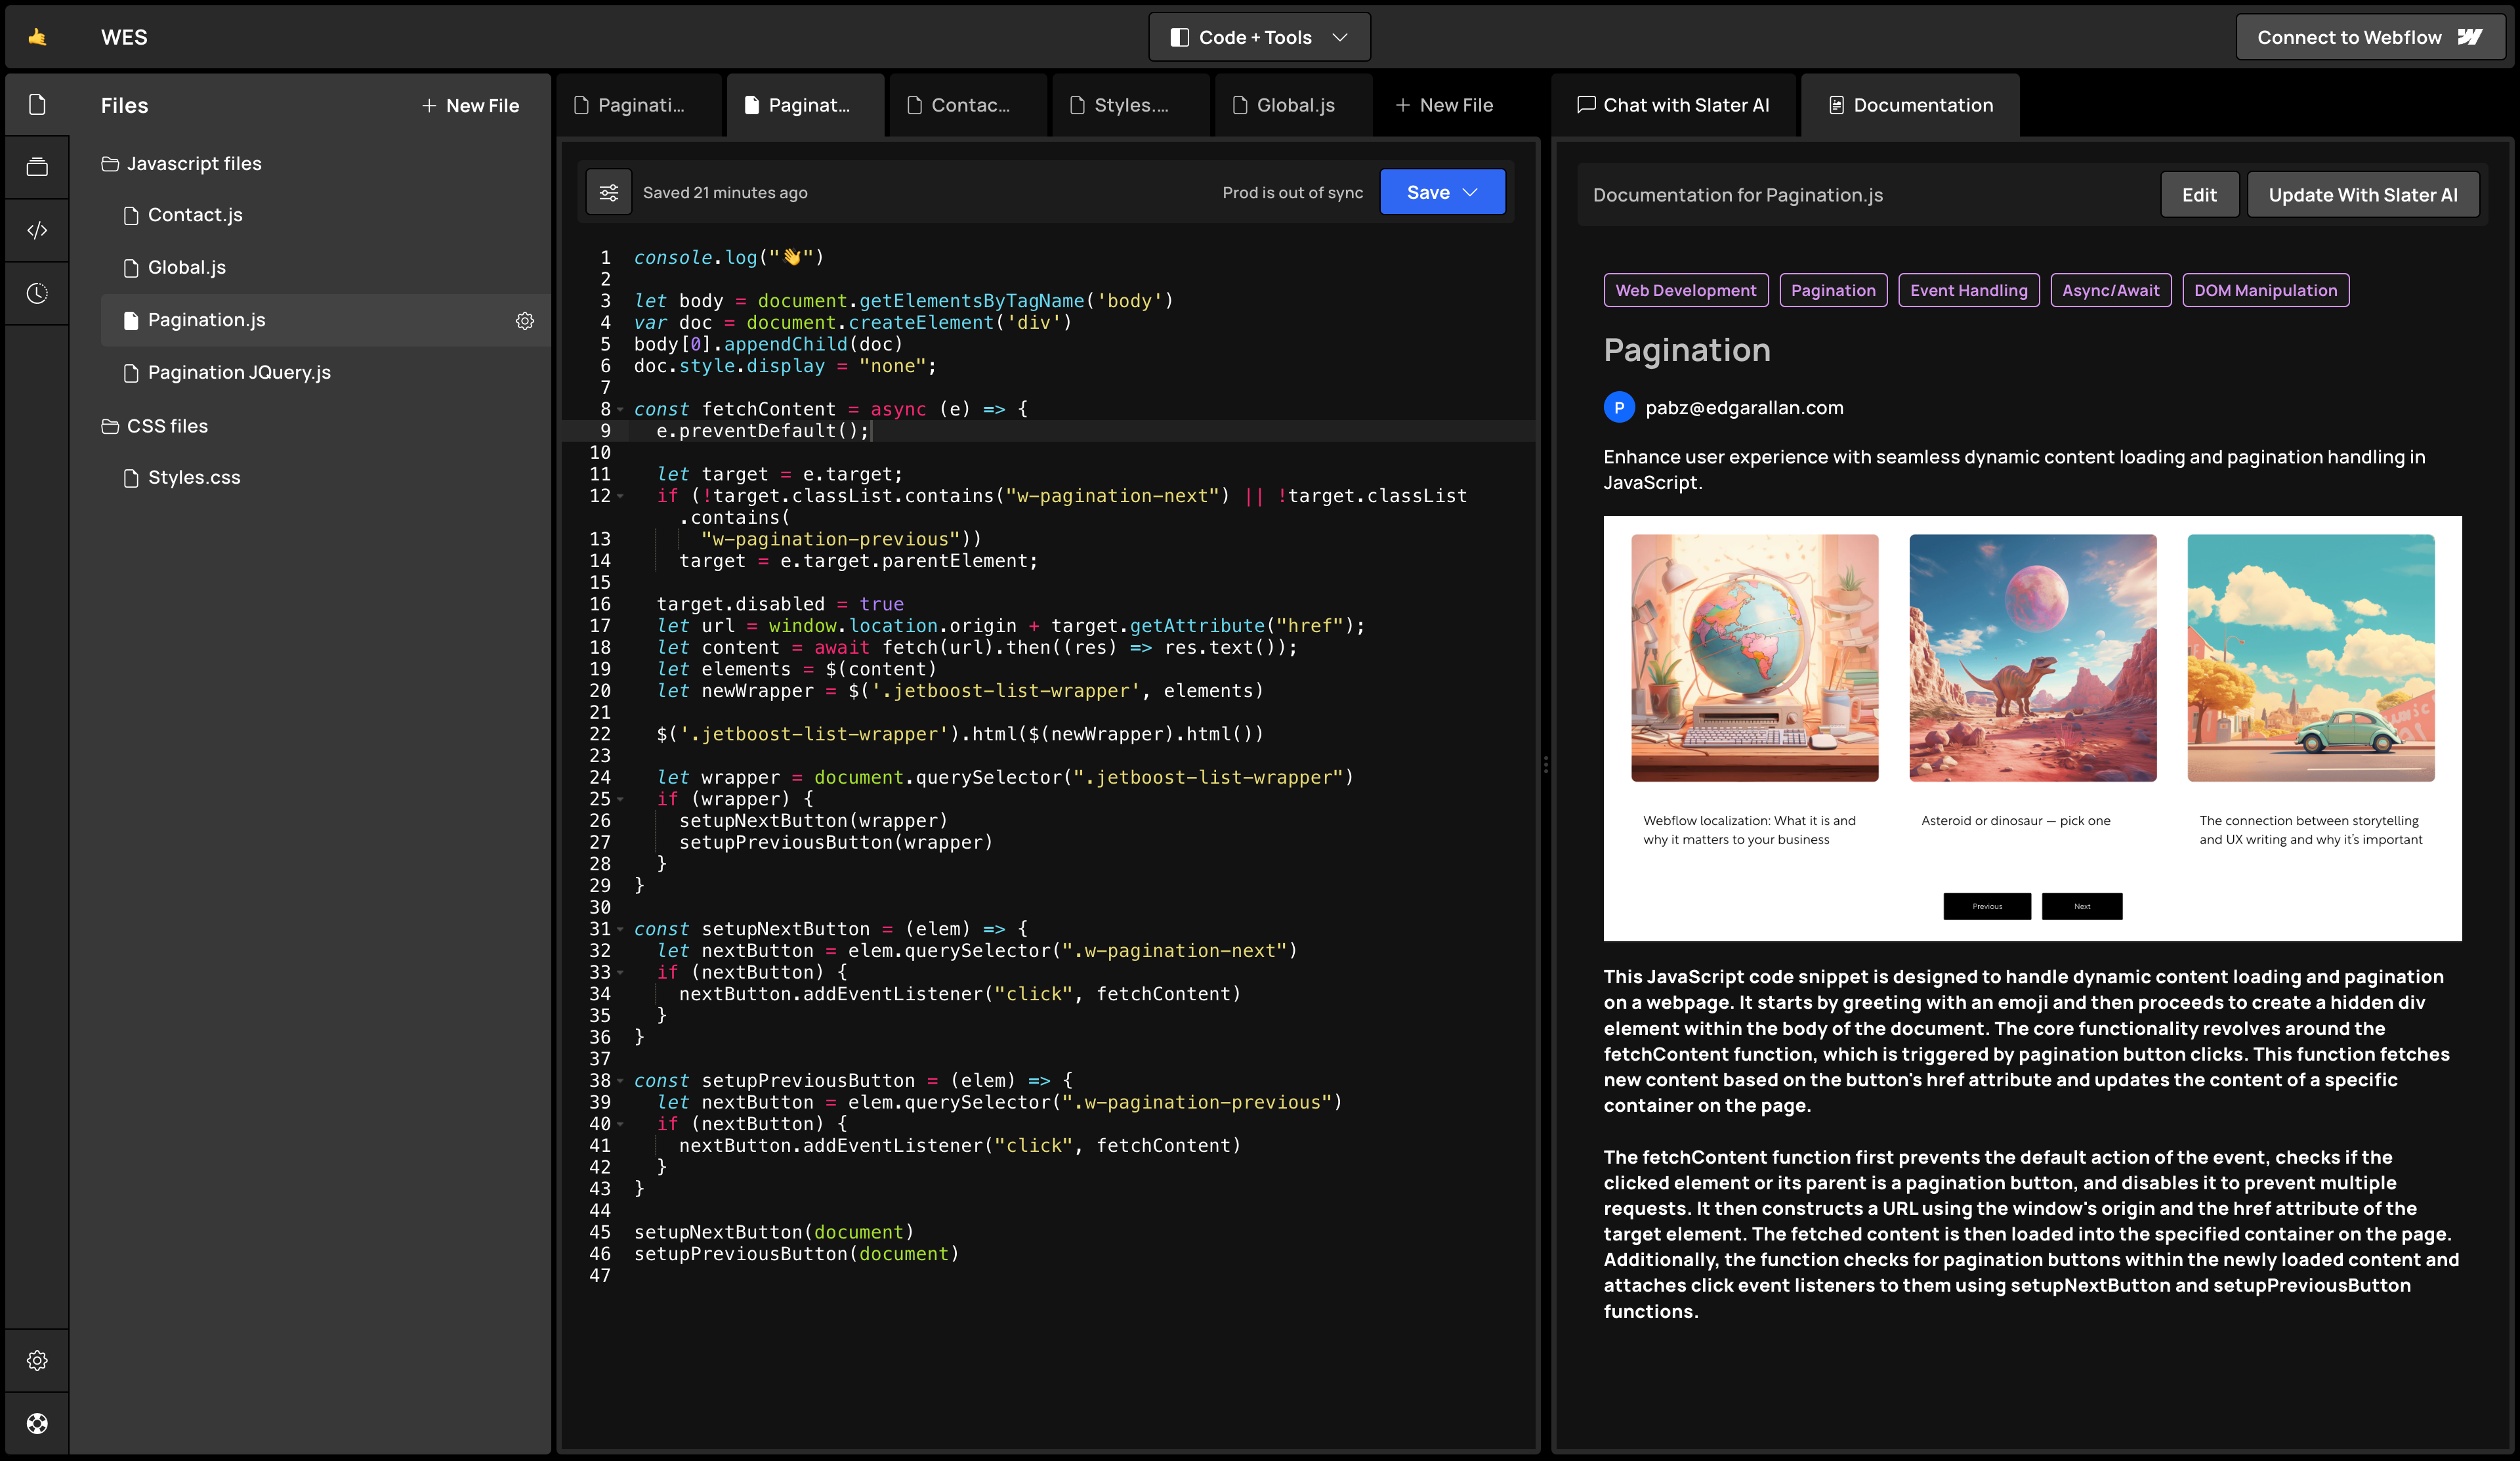2520x1461 pixels.
Task: Click Update With Slater AI
Action: point(2363,194)
